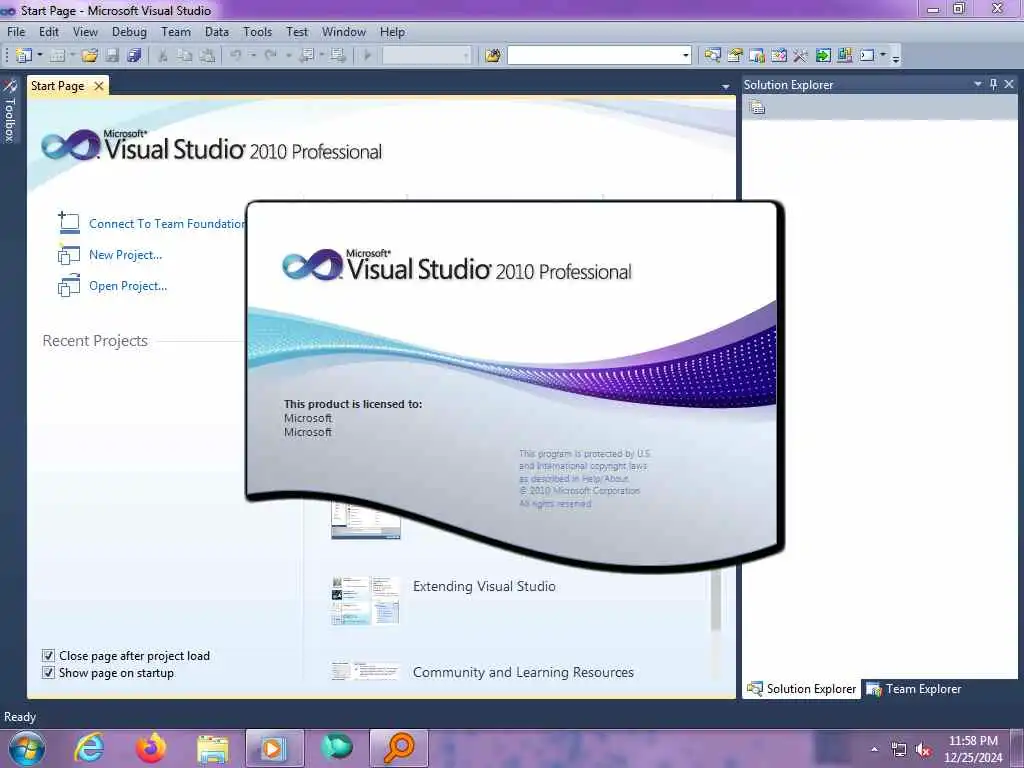Click the Navigate Backward toolbar icon

click(306, 56)
